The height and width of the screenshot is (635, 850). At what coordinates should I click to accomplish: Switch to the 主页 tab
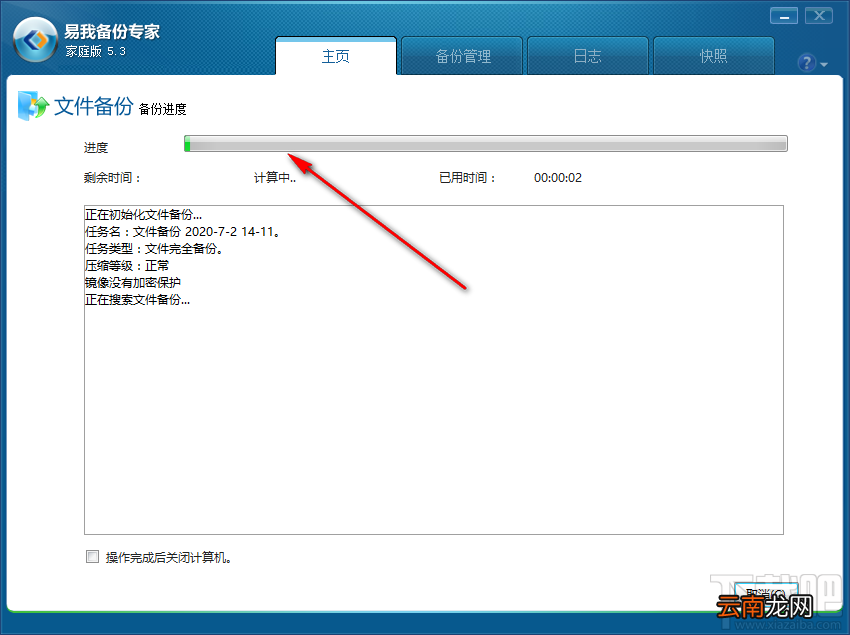point(336,56)
